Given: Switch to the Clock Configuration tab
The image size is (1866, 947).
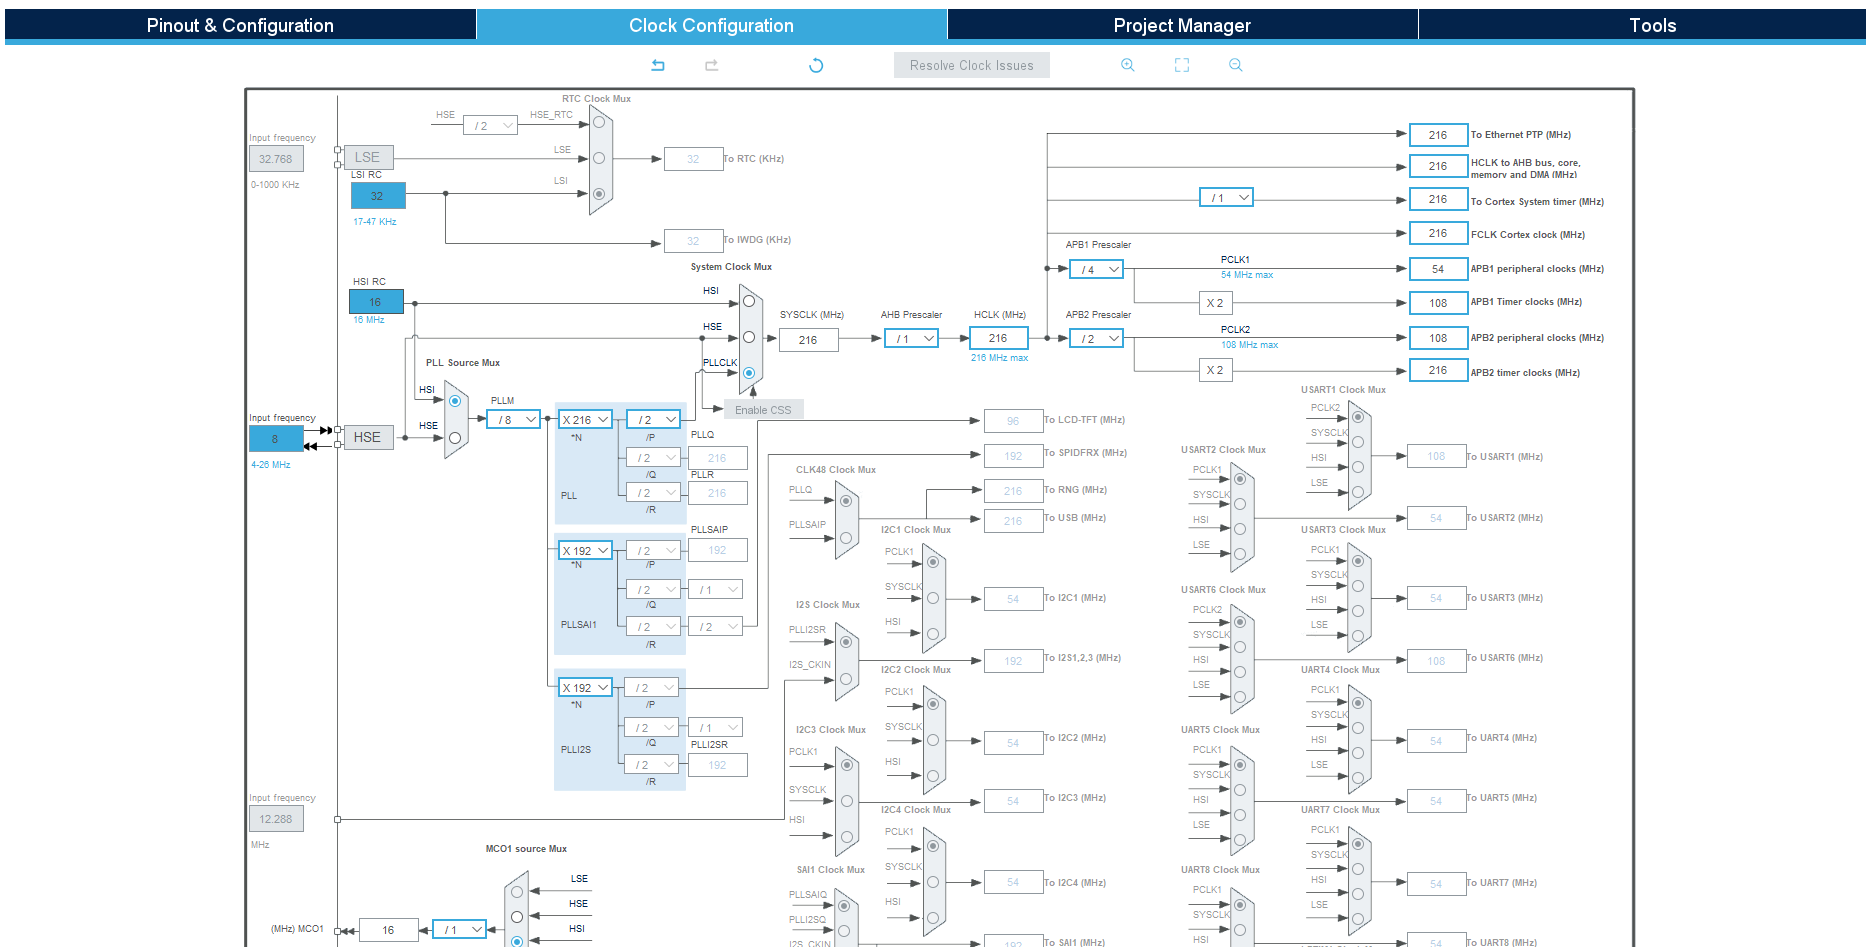Looking at the screenshot, I should pyautogui.click(x=711, y=25).
